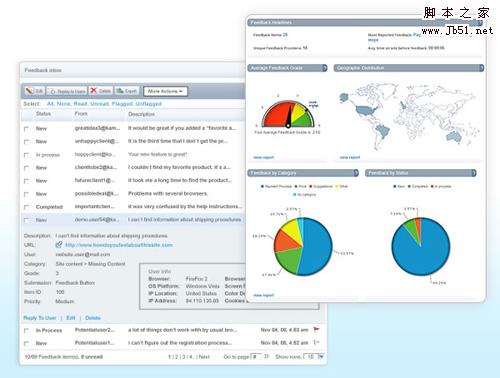Check the box for Potentialuser1 New row
This screenshot has height=378, width=500.
[26, 343]
